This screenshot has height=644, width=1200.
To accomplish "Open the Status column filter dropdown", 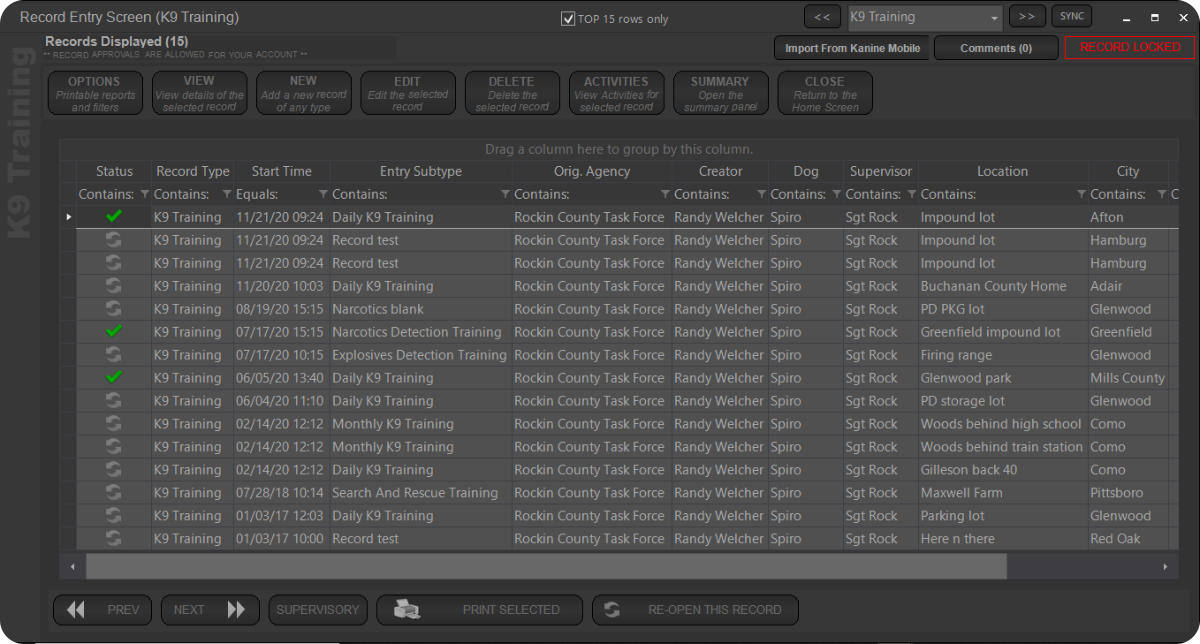I will coord(144,194).
